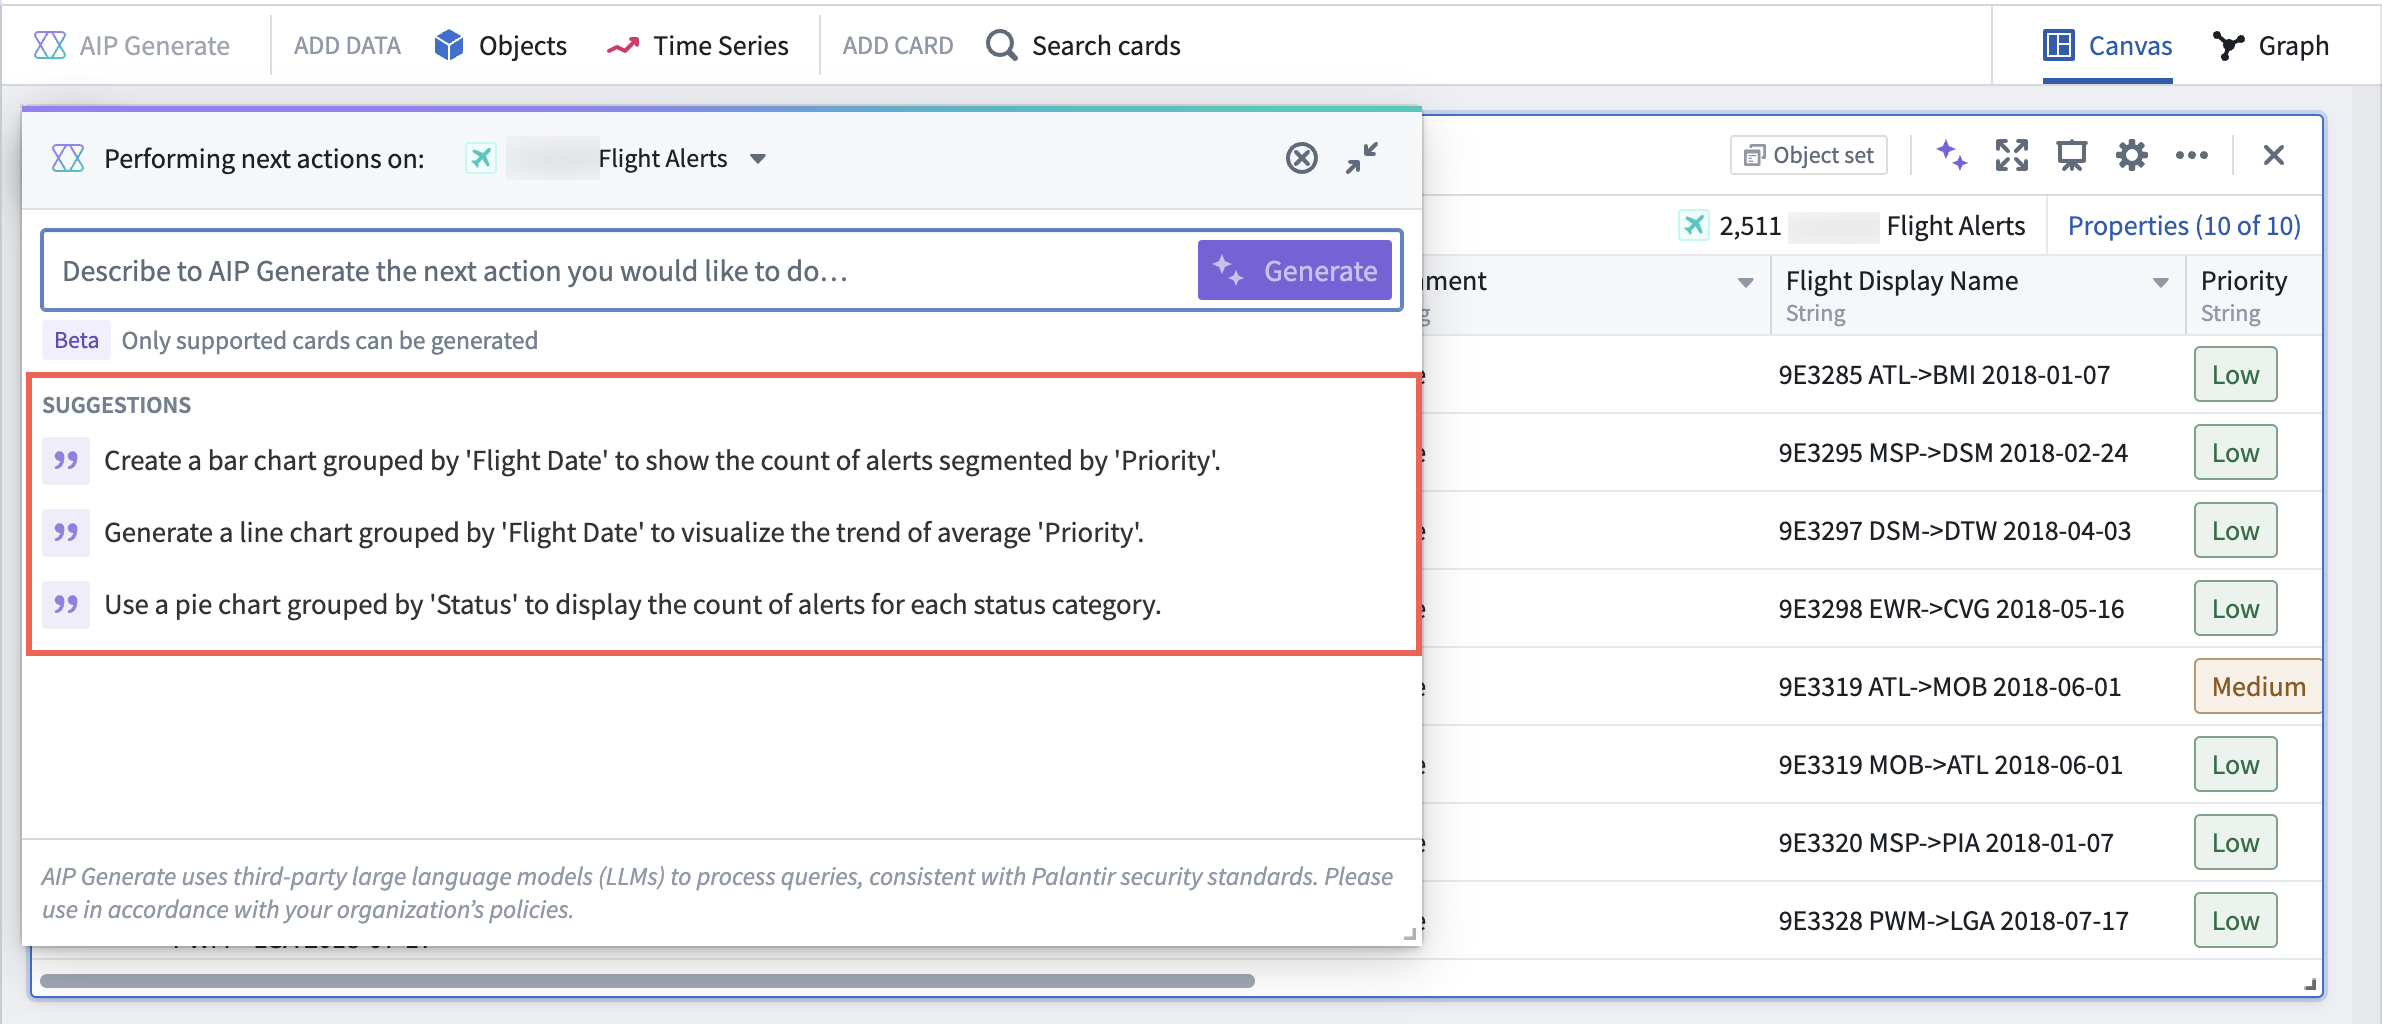Open the Flight Alerts target dropdown
This screenshot has width=2382, height=1024.
(758, 159)
